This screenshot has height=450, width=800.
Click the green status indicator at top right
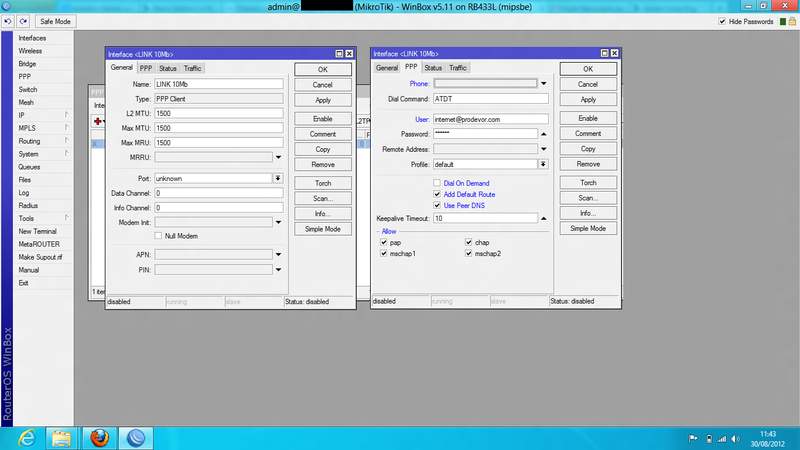783,21
